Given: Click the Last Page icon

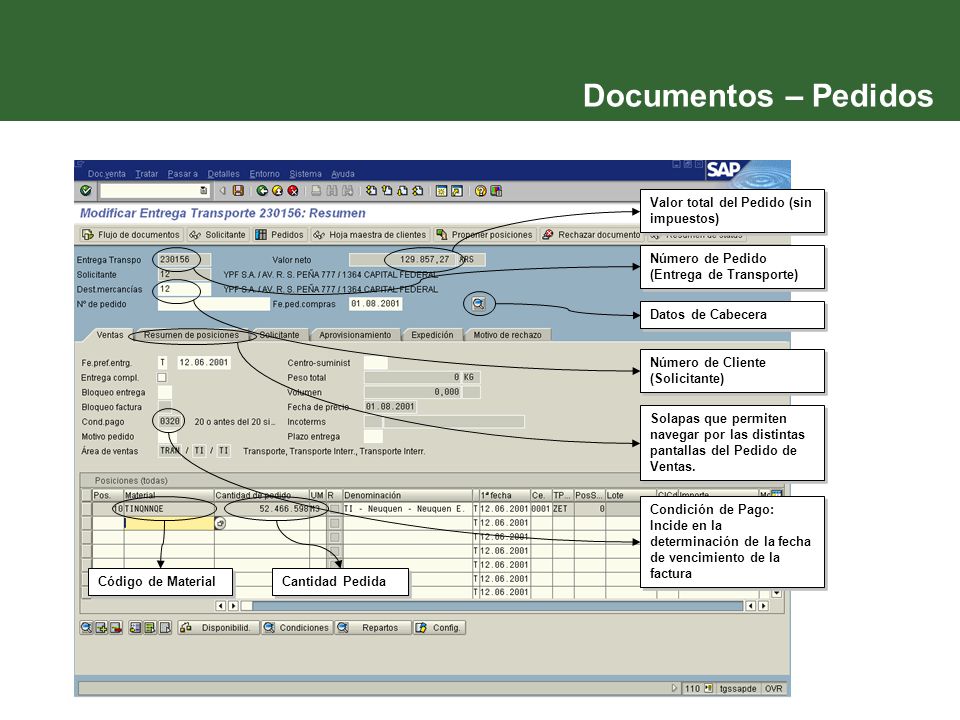Looking at the screenshot, I should pos(418,191).
